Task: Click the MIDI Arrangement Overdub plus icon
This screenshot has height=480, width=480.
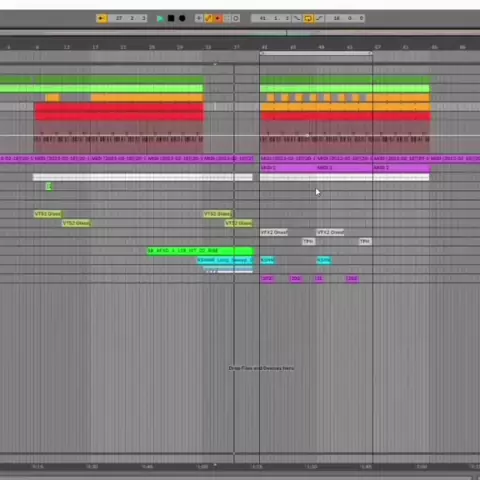Action: [x=199, y=18]
